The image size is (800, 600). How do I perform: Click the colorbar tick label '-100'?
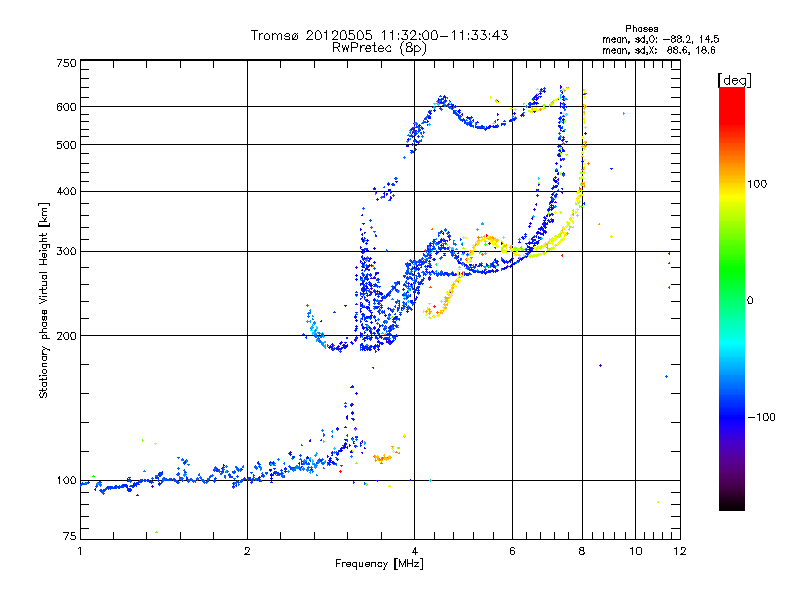pos(762,417)
